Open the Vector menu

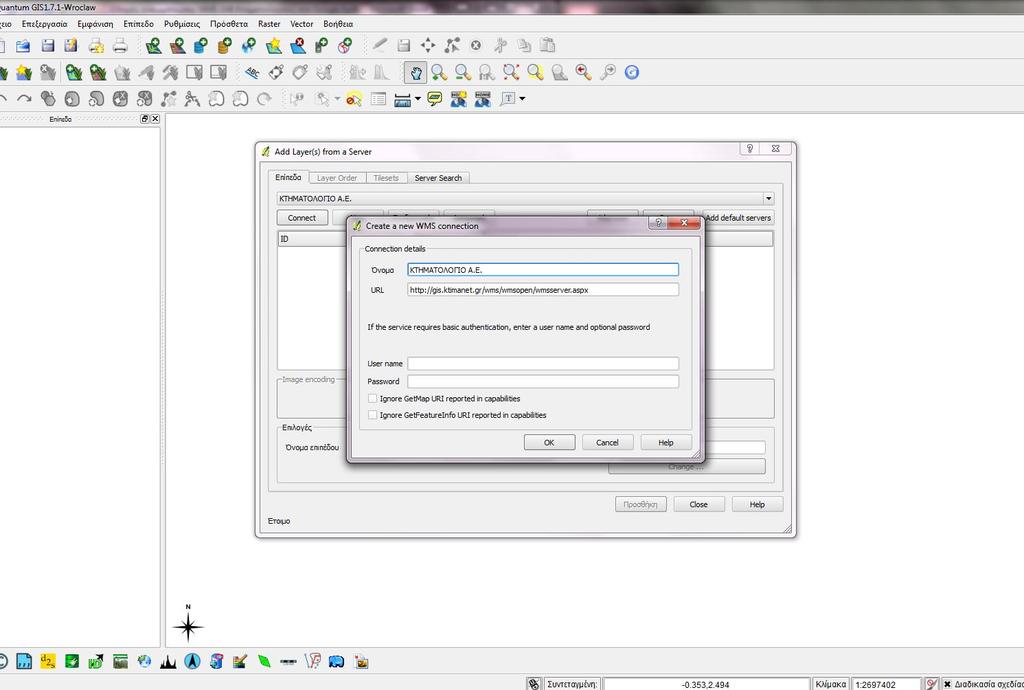(302, 24)
